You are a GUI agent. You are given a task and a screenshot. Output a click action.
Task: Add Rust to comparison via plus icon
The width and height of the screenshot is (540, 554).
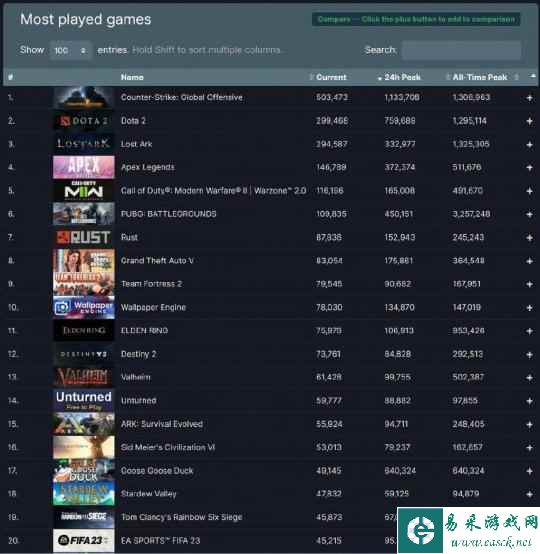[529, 237]
